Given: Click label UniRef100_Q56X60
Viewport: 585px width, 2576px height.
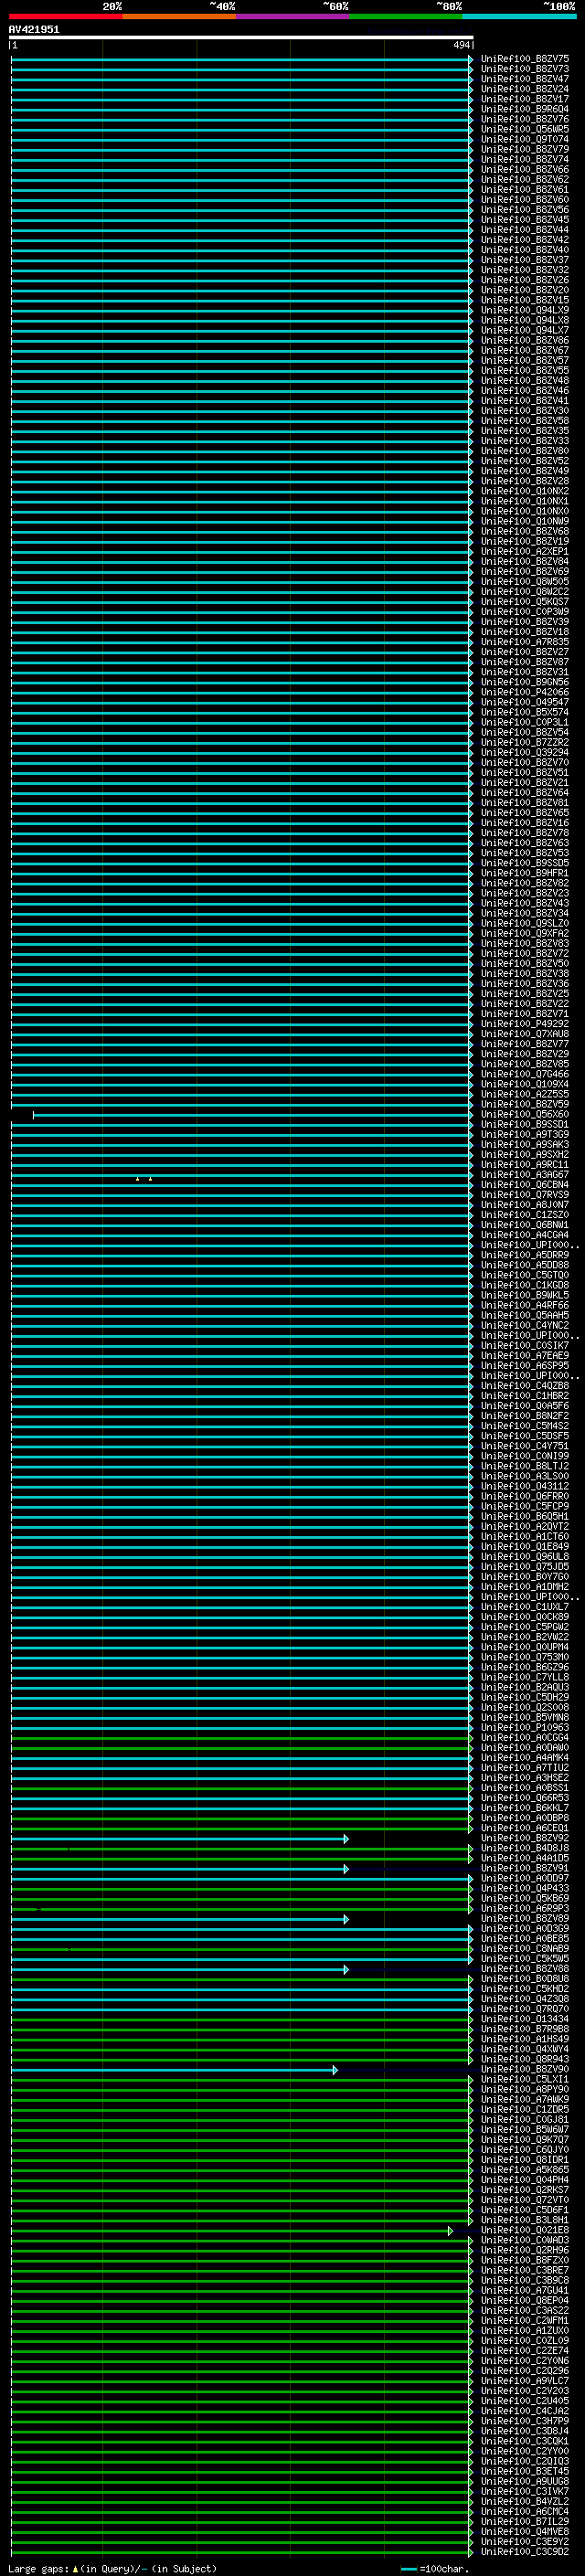Looking at the screenshot, I should click(525, 1114).
